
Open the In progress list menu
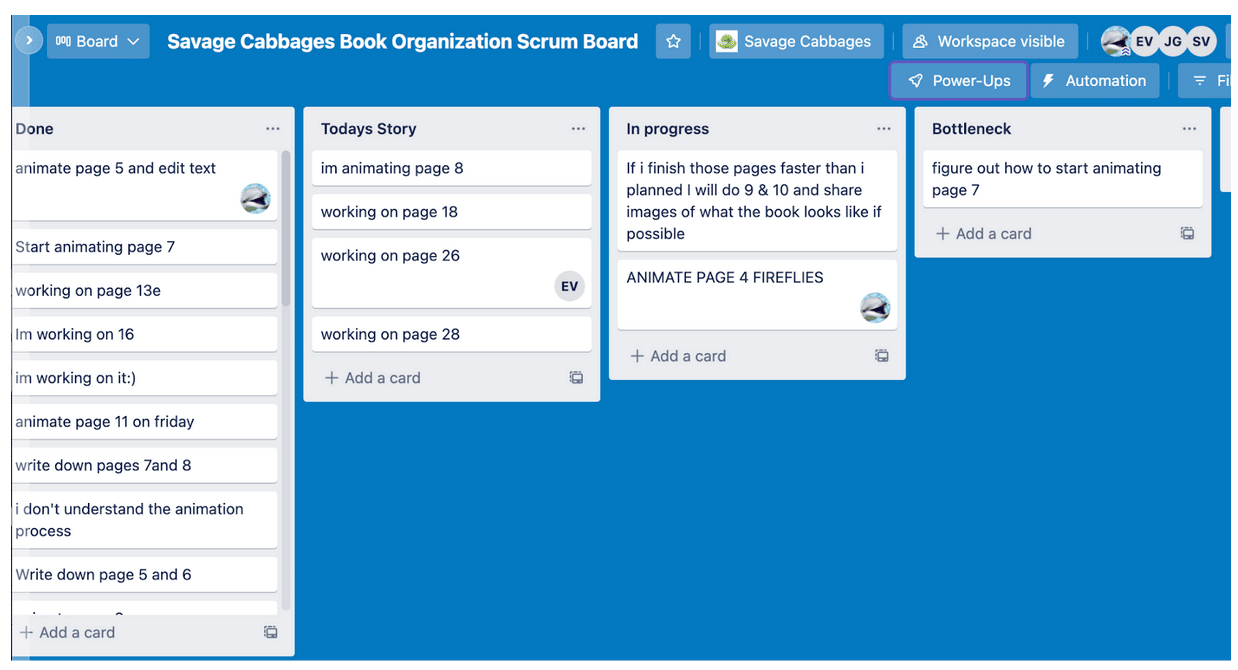883,128
